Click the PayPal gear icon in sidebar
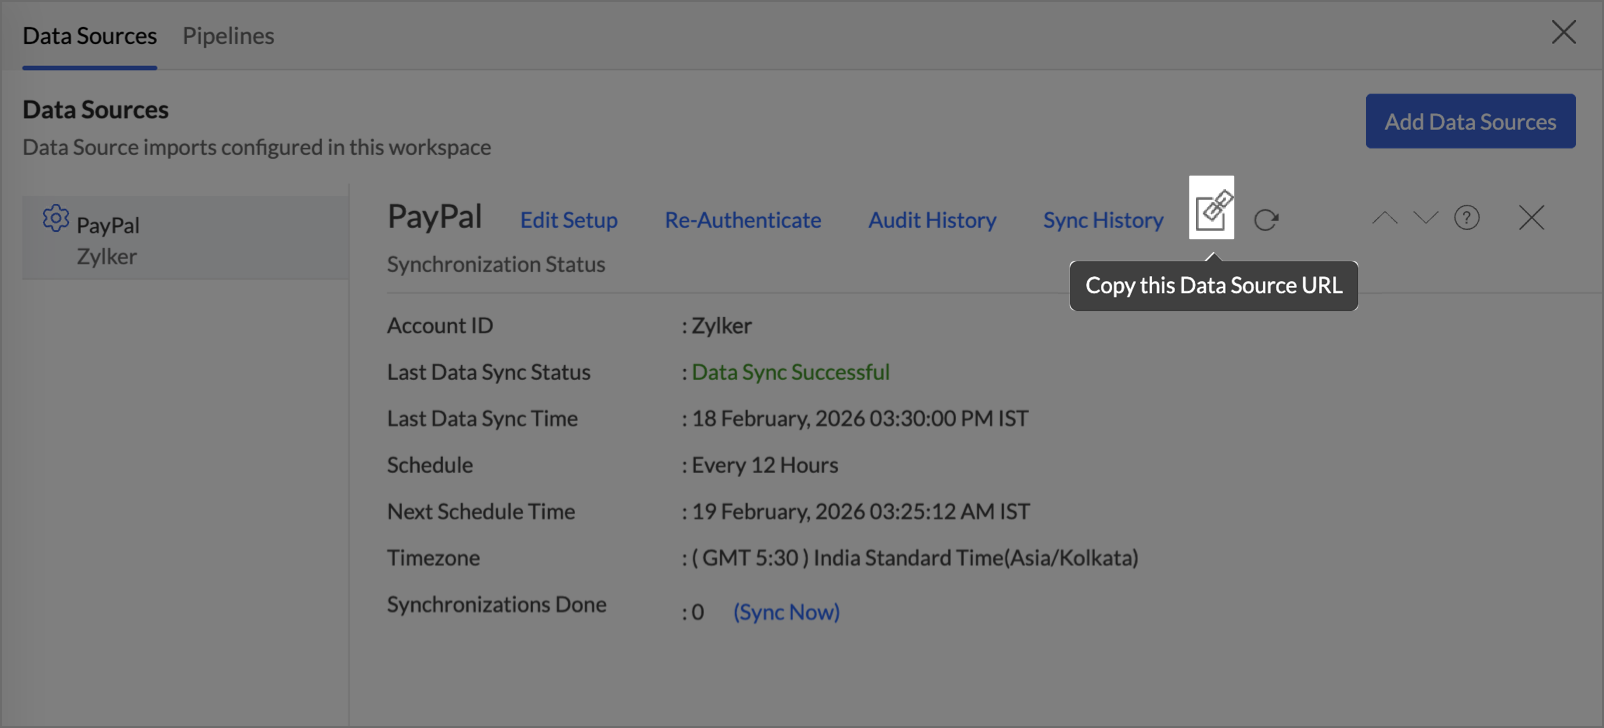The width and height of the screenshot is (1604, 728). (x=56, y=218)
